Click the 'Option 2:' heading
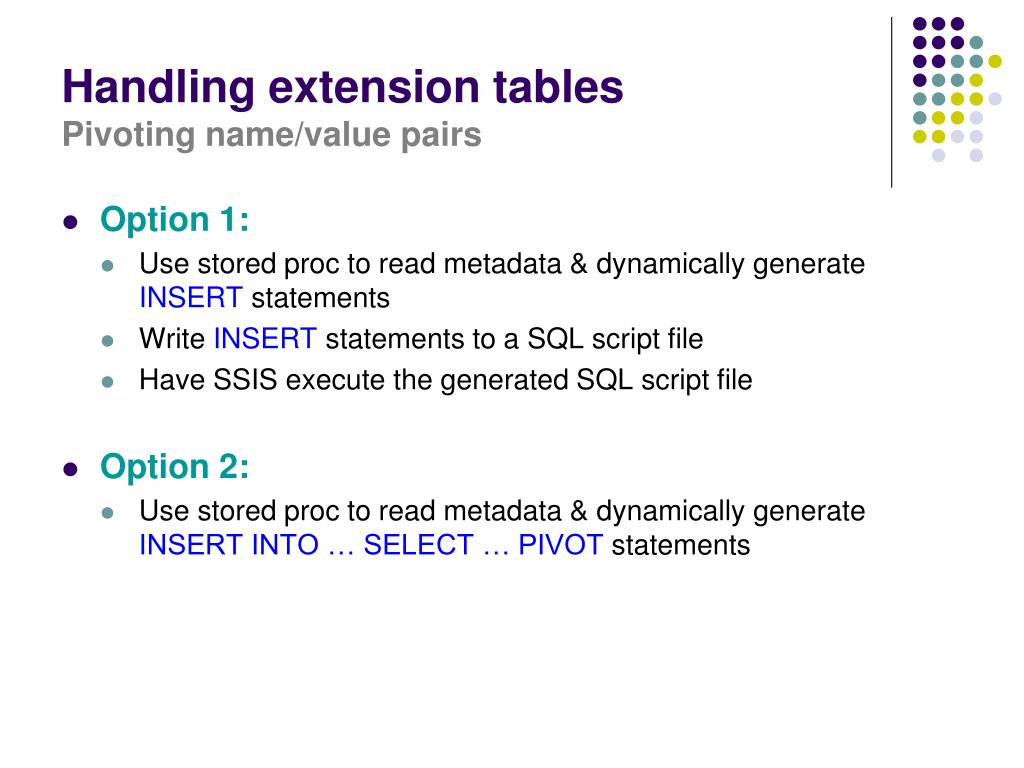 click(174, 466)
